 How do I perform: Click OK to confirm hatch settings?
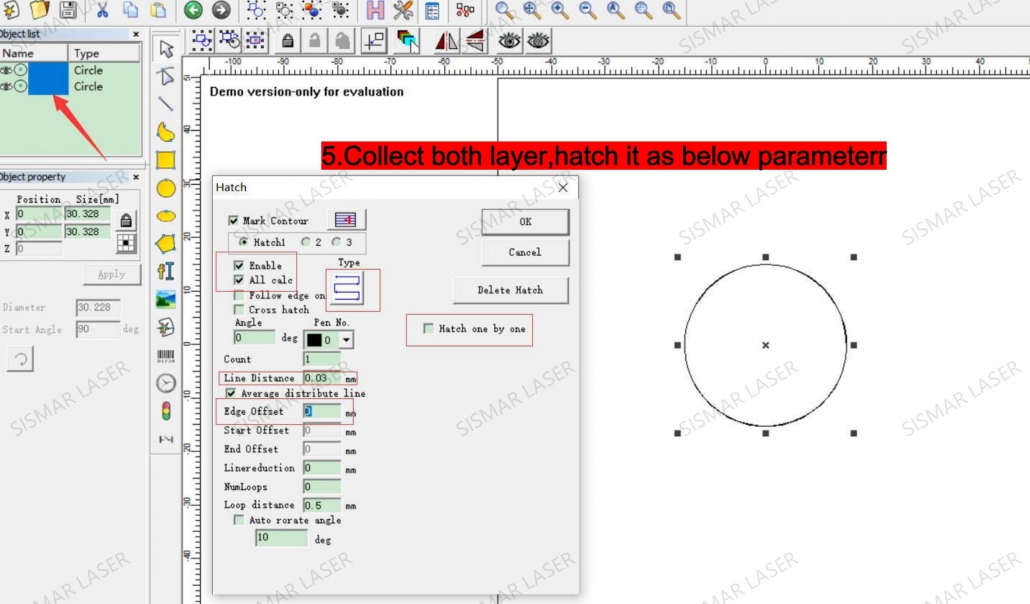525,221
